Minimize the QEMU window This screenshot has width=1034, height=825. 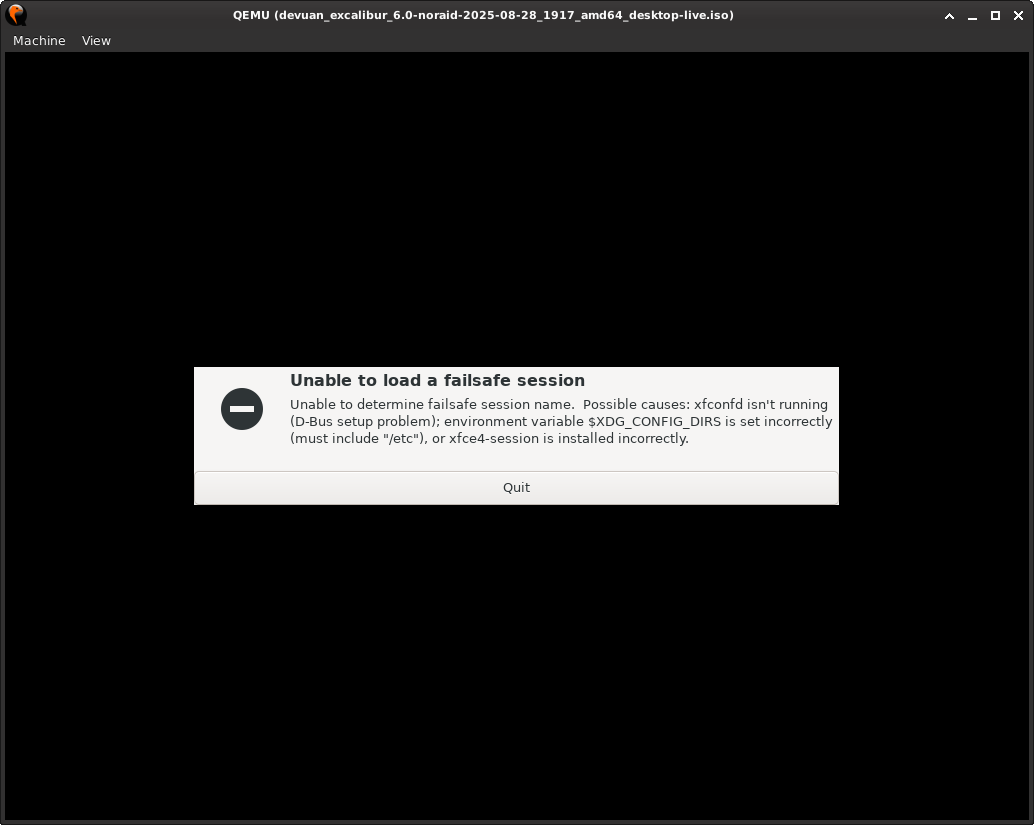(972, 16)
